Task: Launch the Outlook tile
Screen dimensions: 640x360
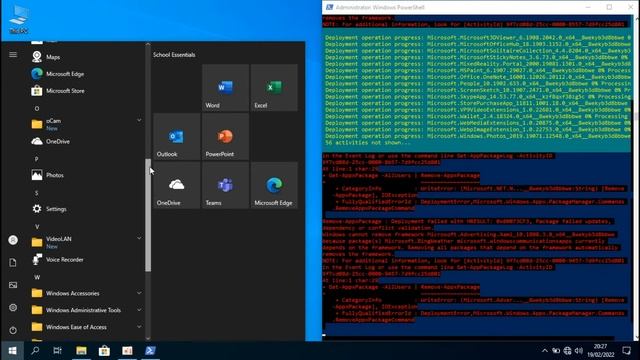Action: 177,137
